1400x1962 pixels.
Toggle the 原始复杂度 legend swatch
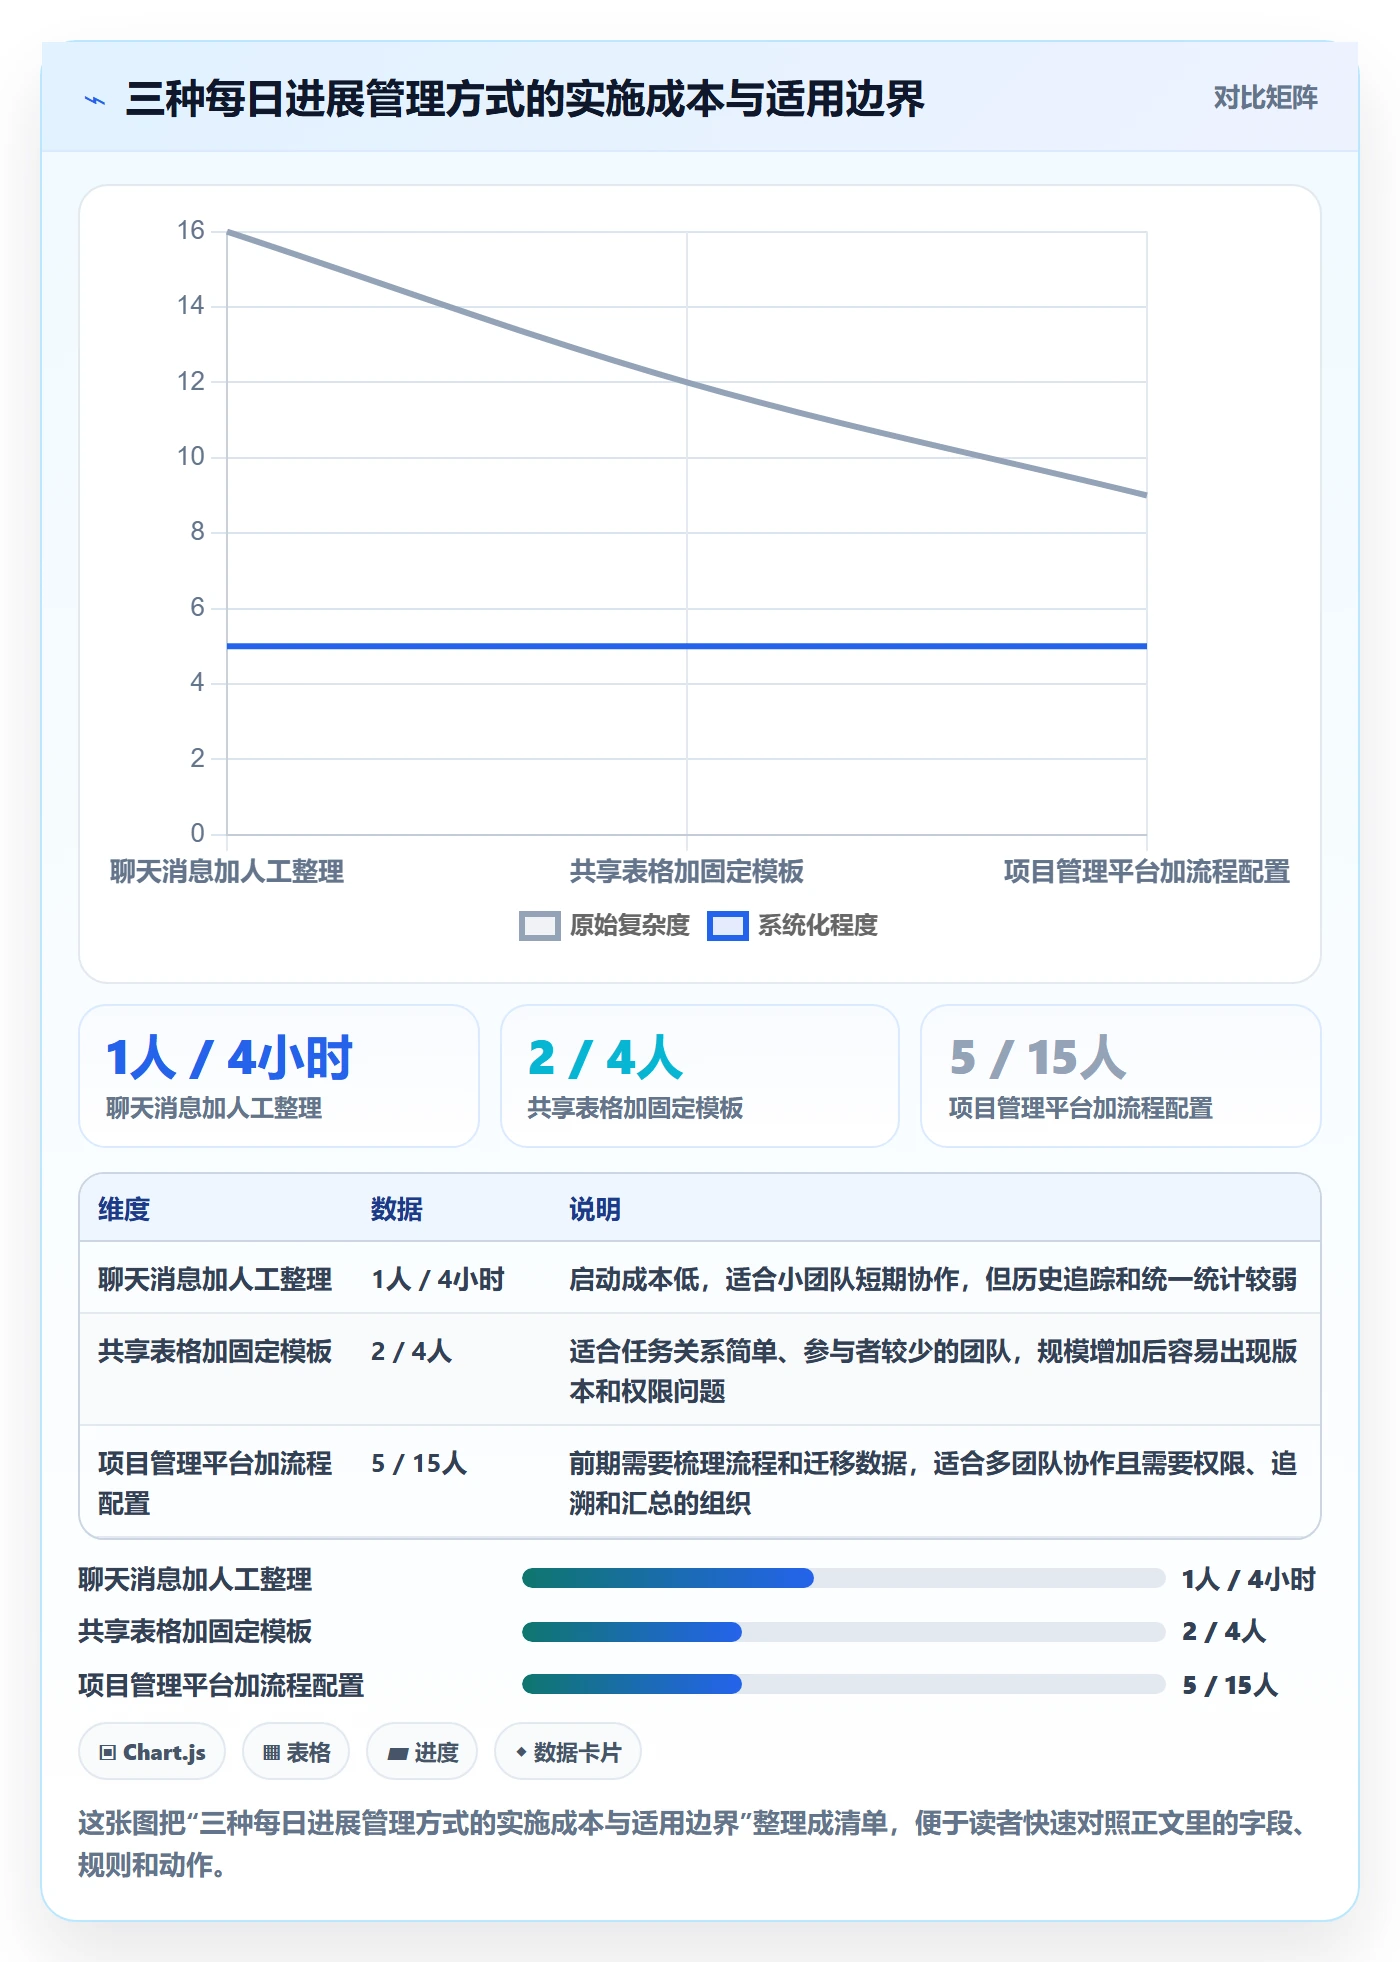539,926
